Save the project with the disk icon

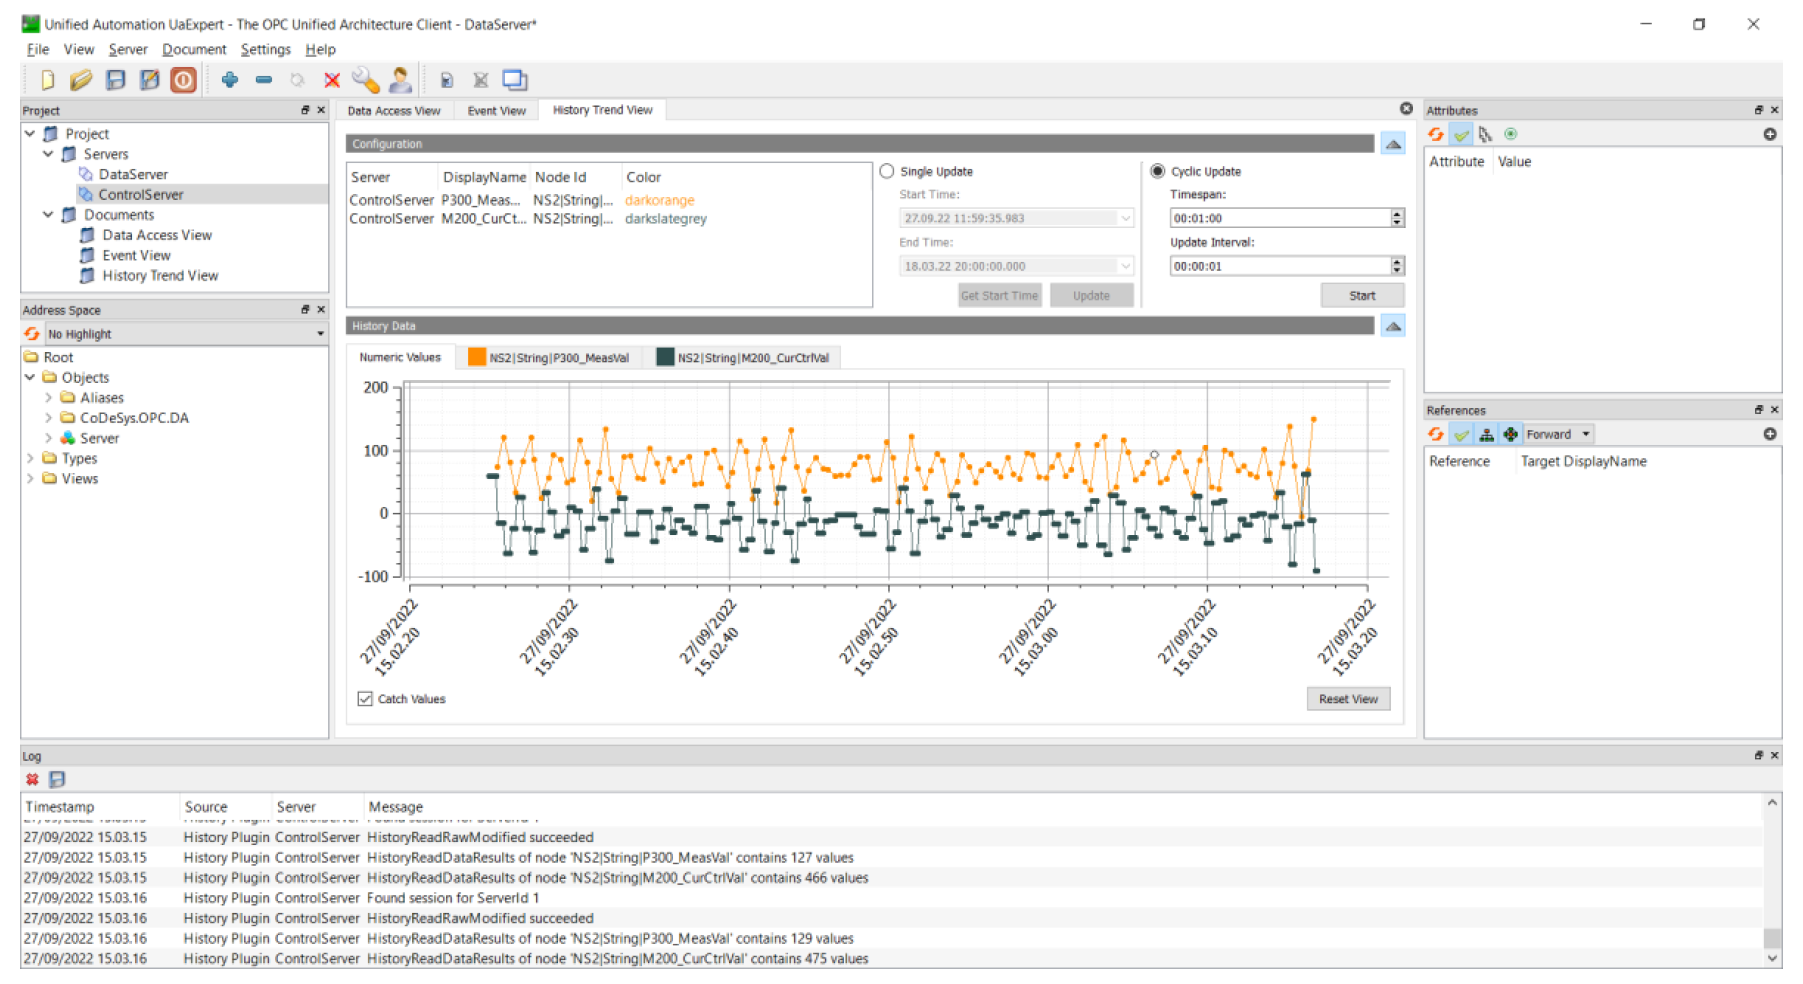(115, 80)
